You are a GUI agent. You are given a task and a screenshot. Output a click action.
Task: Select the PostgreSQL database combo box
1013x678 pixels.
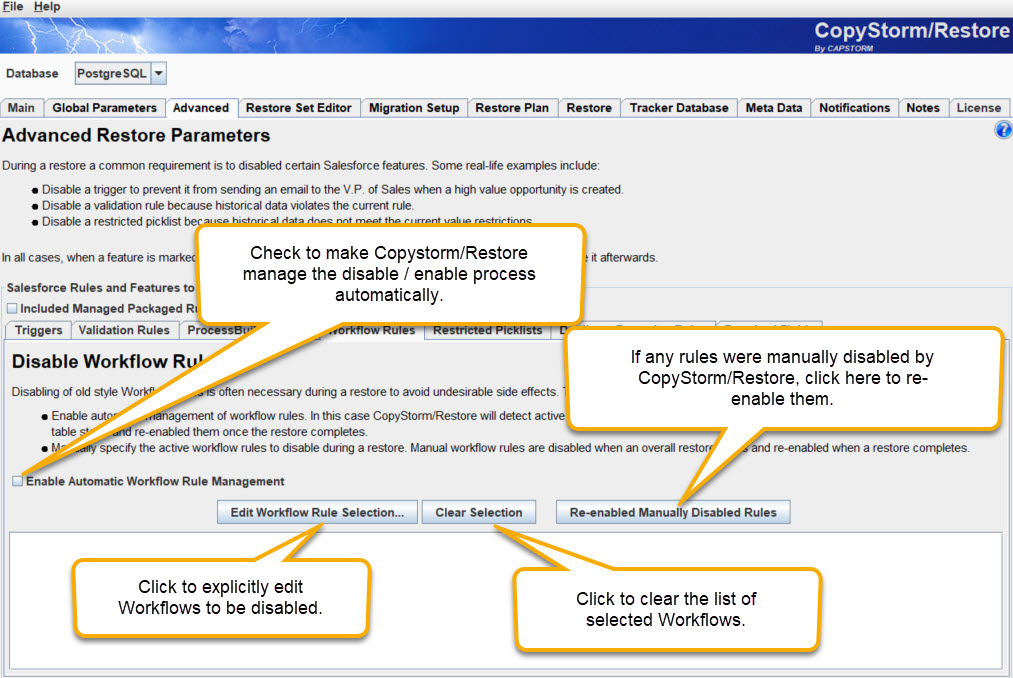121,74
